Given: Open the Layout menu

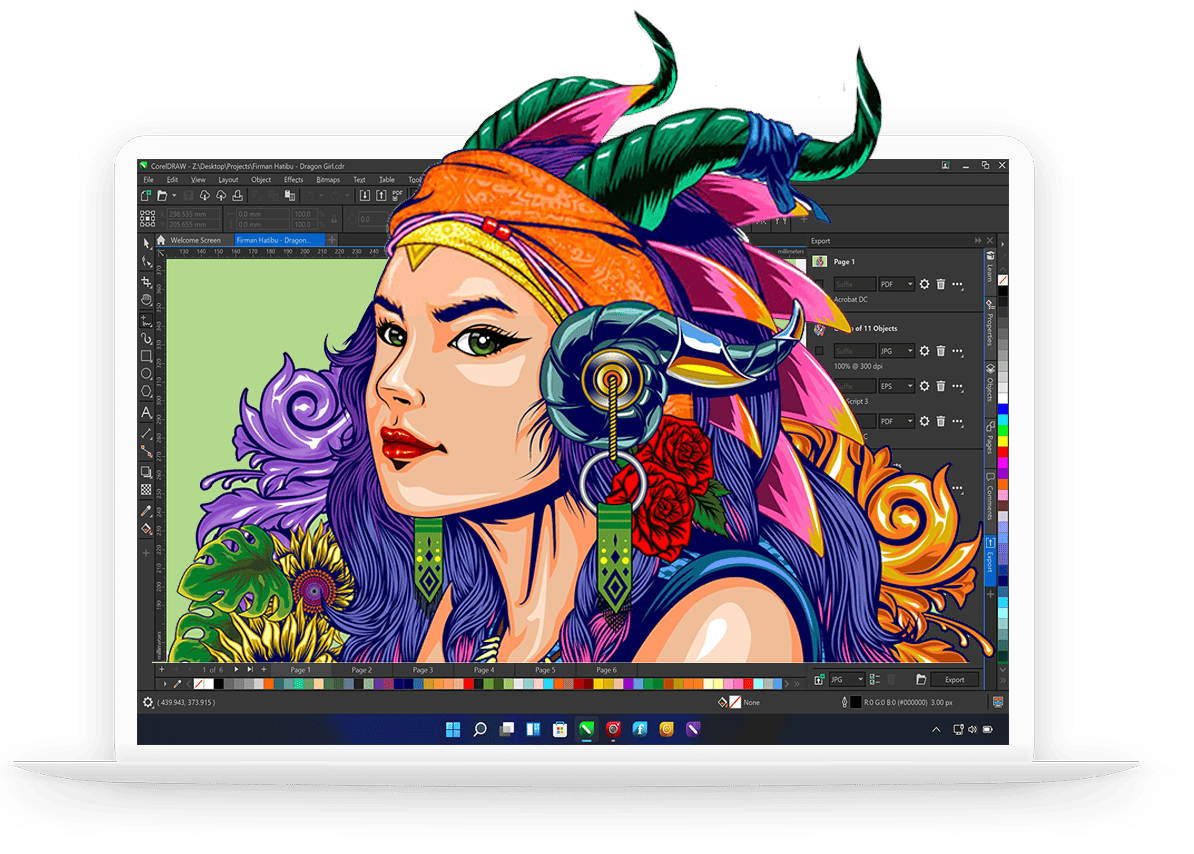Looking at the screenshot, I should point(228,180).
